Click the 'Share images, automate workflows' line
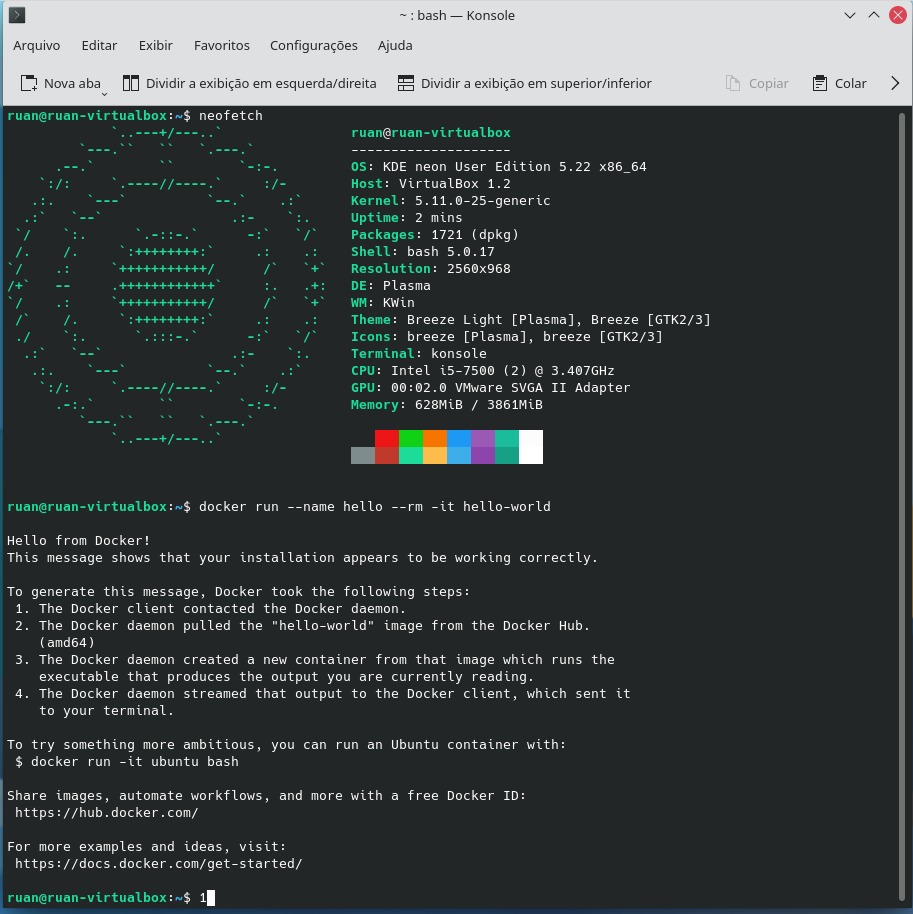 266,796
